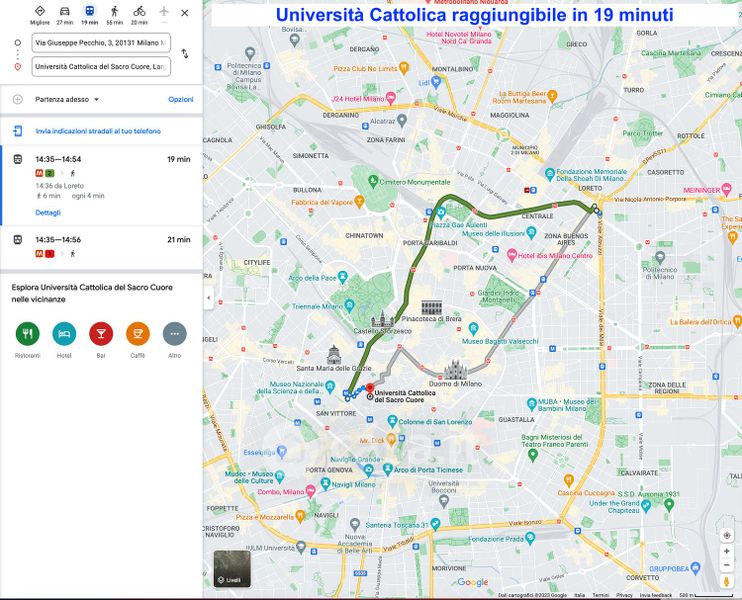Screen dimensions: 742x600
Task: Swap starting point and destination
Action: pos(185,54)
